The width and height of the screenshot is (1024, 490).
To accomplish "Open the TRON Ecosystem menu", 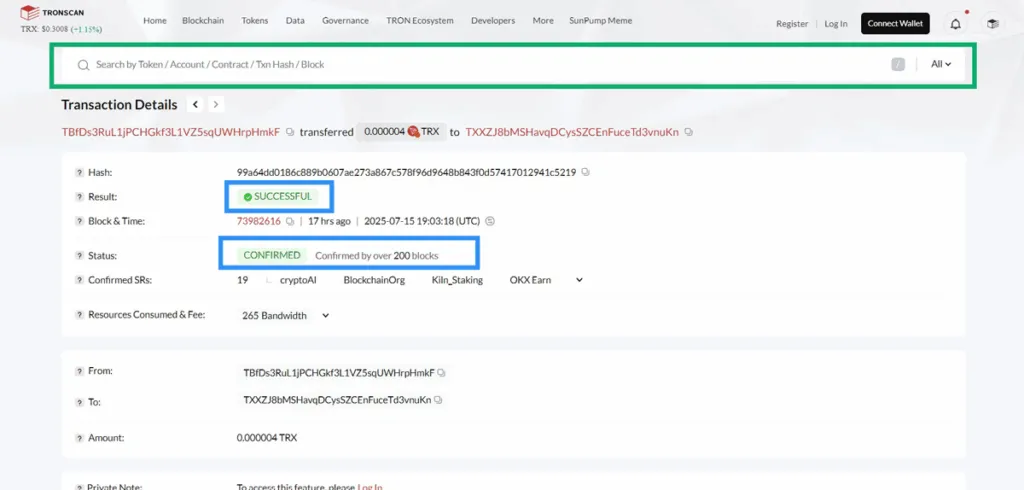I will pos(420,20).
